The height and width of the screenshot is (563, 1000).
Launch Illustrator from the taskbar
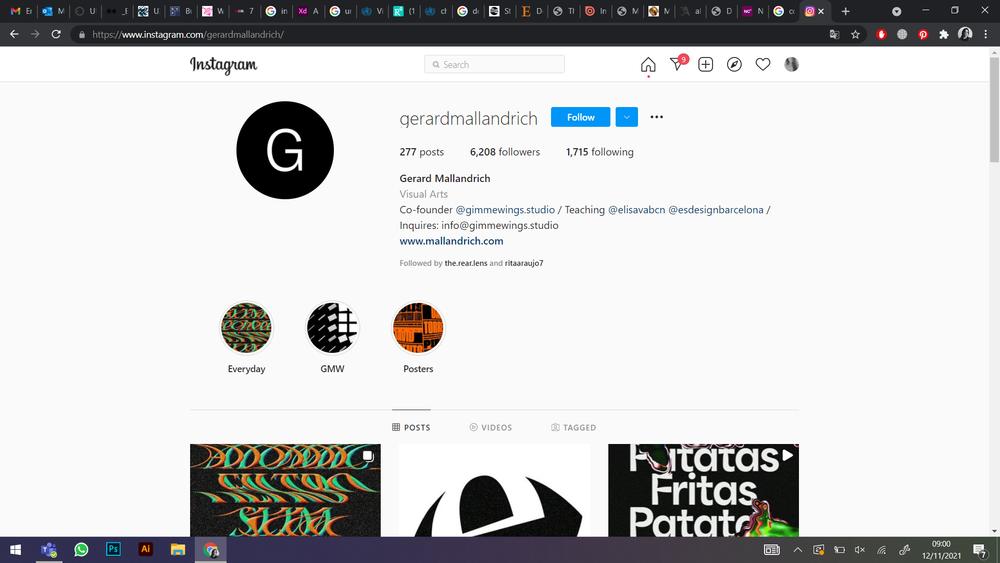tap(145, 549)
